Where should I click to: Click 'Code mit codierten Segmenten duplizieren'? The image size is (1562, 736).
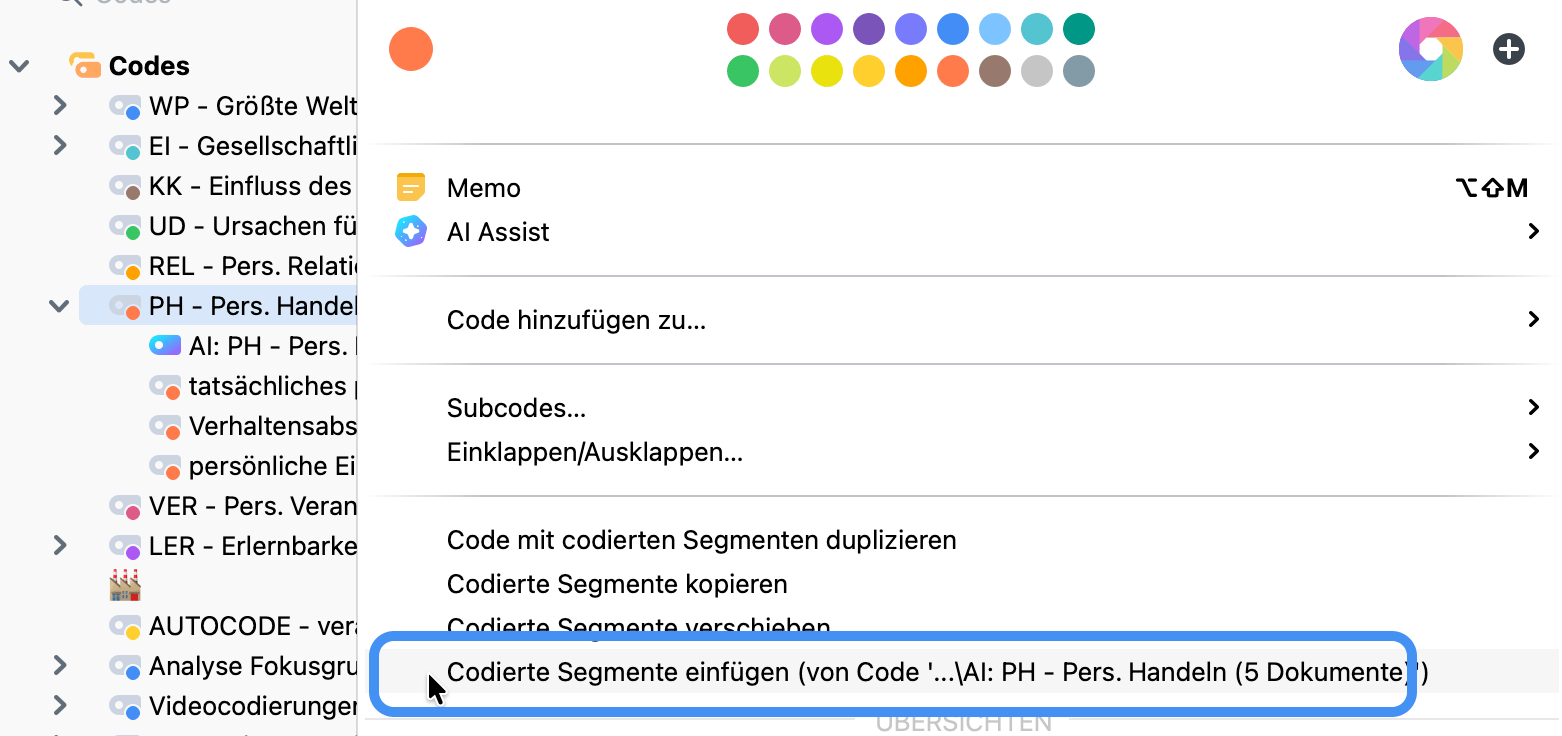pos(700,540)
